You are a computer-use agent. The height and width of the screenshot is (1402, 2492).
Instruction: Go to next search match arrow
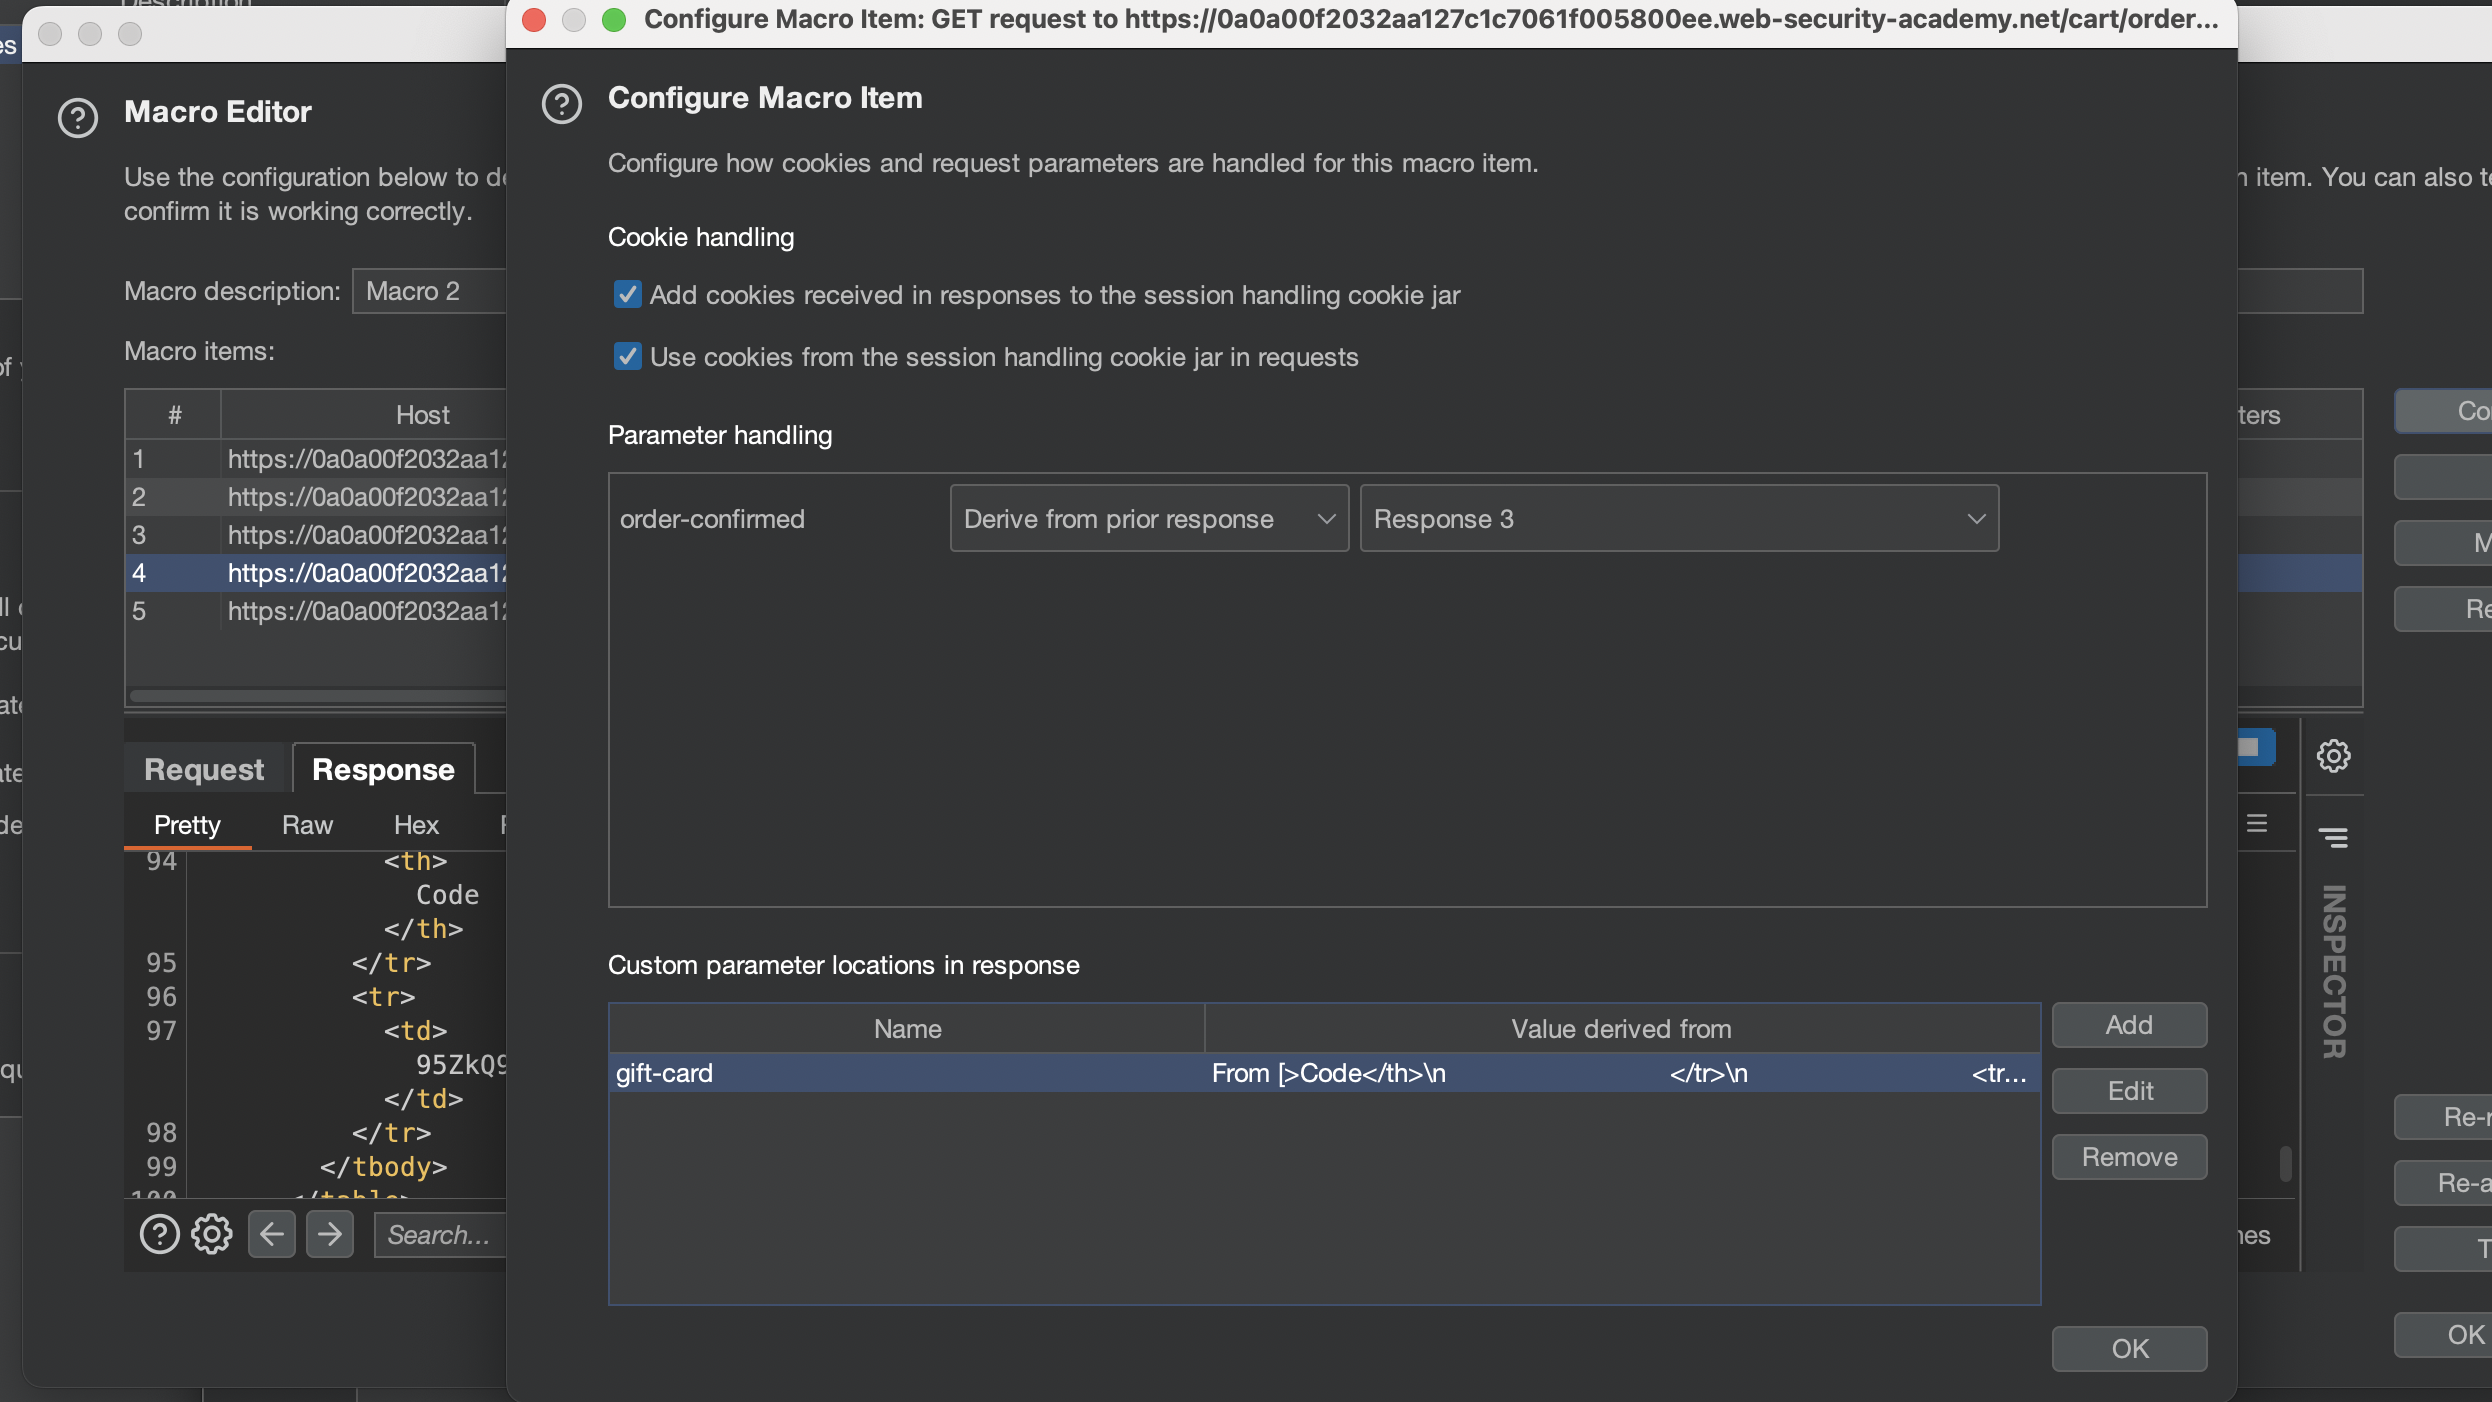329,1235
